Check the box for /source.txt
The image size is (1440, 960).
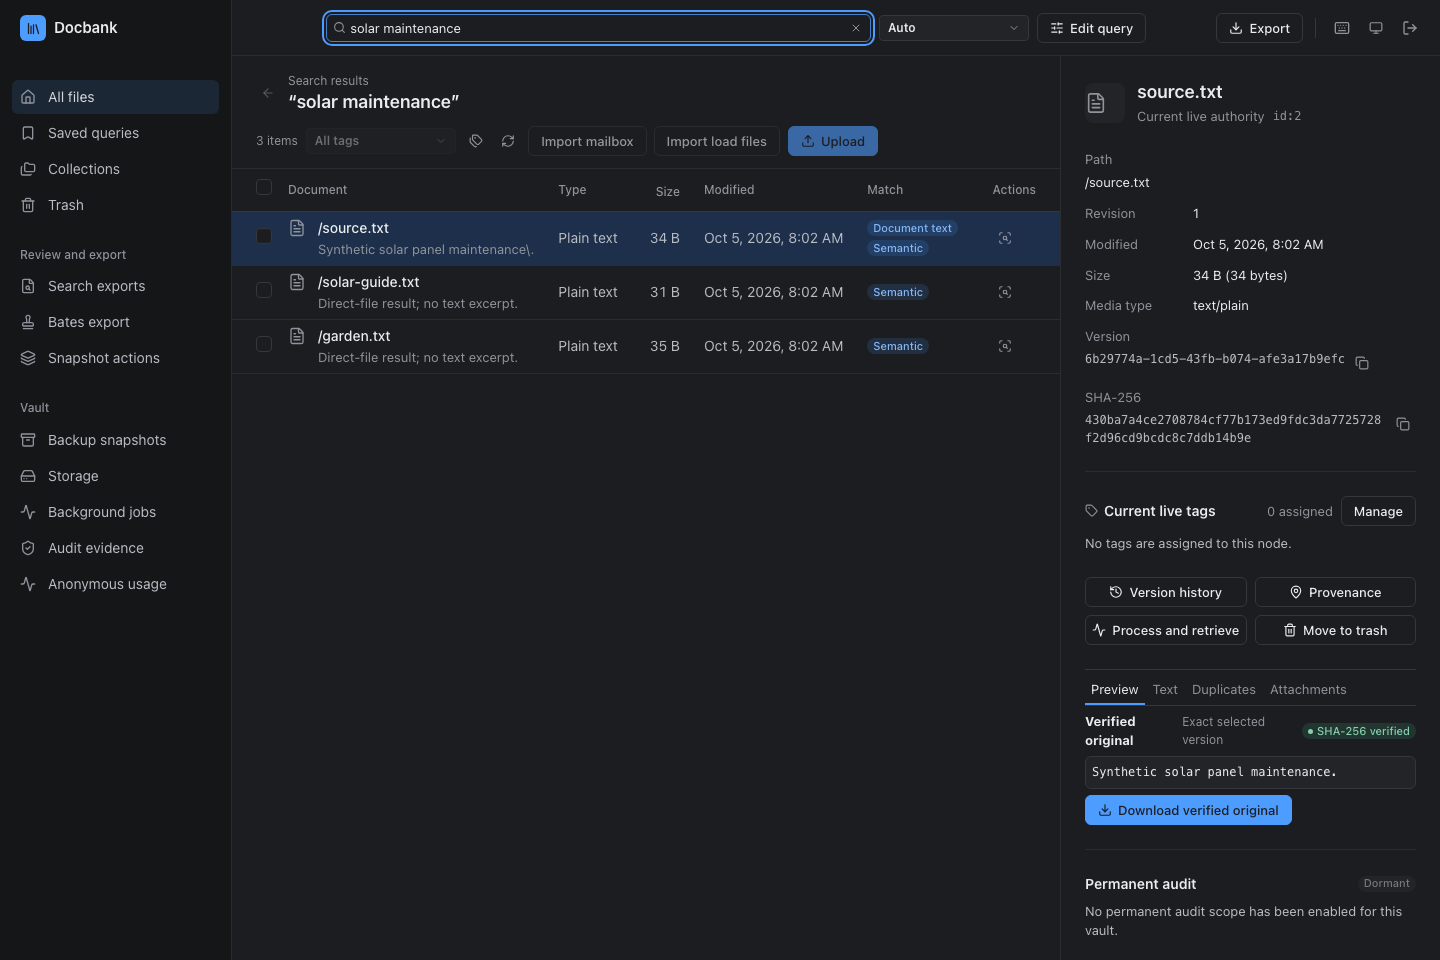(x=264, y=236)
